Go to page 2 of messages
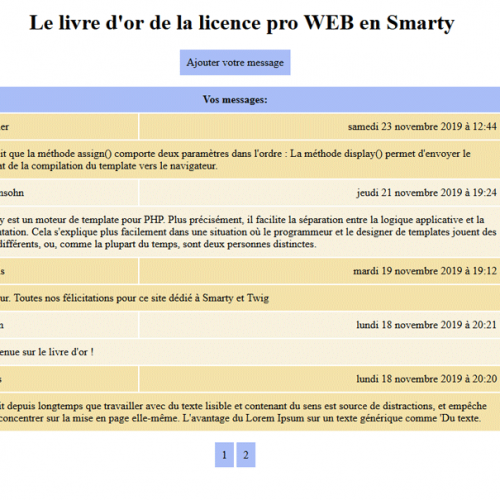Viewport: 500px width, 500px height. point(246,455)
